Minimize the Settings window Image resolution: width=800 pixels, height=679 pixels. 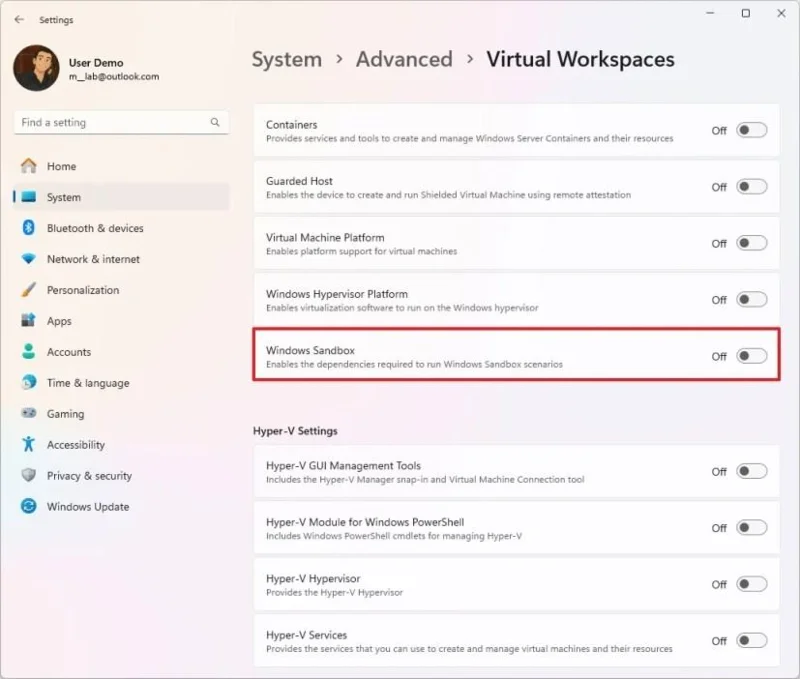coord(710,13)
